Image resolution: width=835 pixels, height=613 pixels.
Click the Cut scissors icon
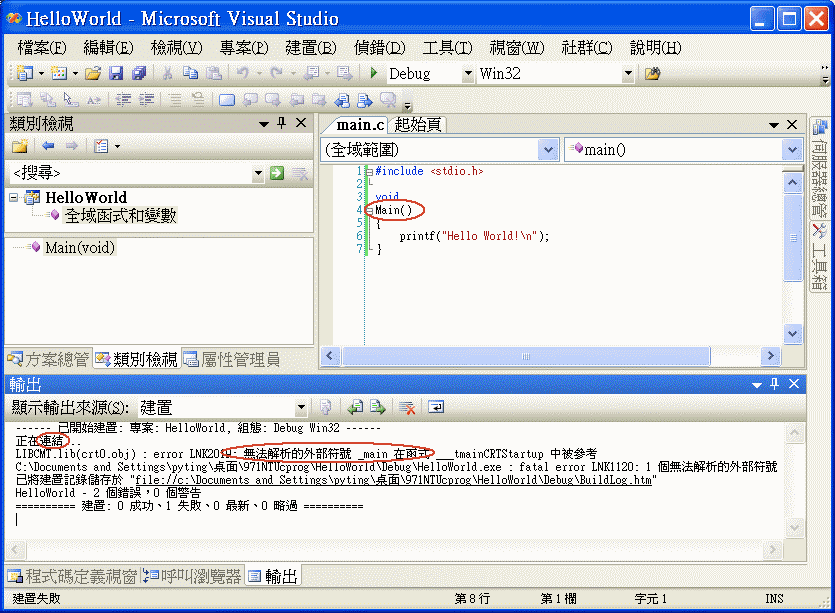tap(167, 73)
